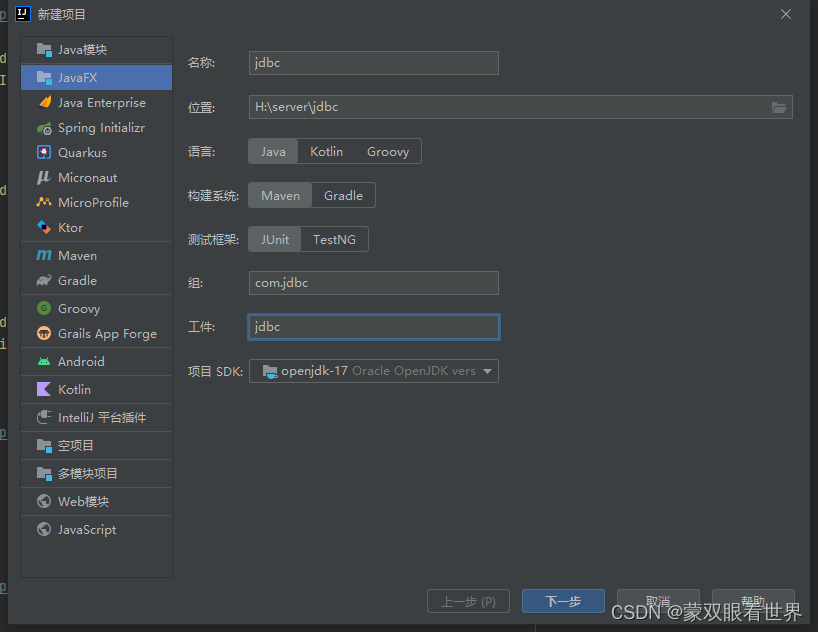Focus the 组 group field
This screenshot has width=818, height=632.
[x=374, y=283]
